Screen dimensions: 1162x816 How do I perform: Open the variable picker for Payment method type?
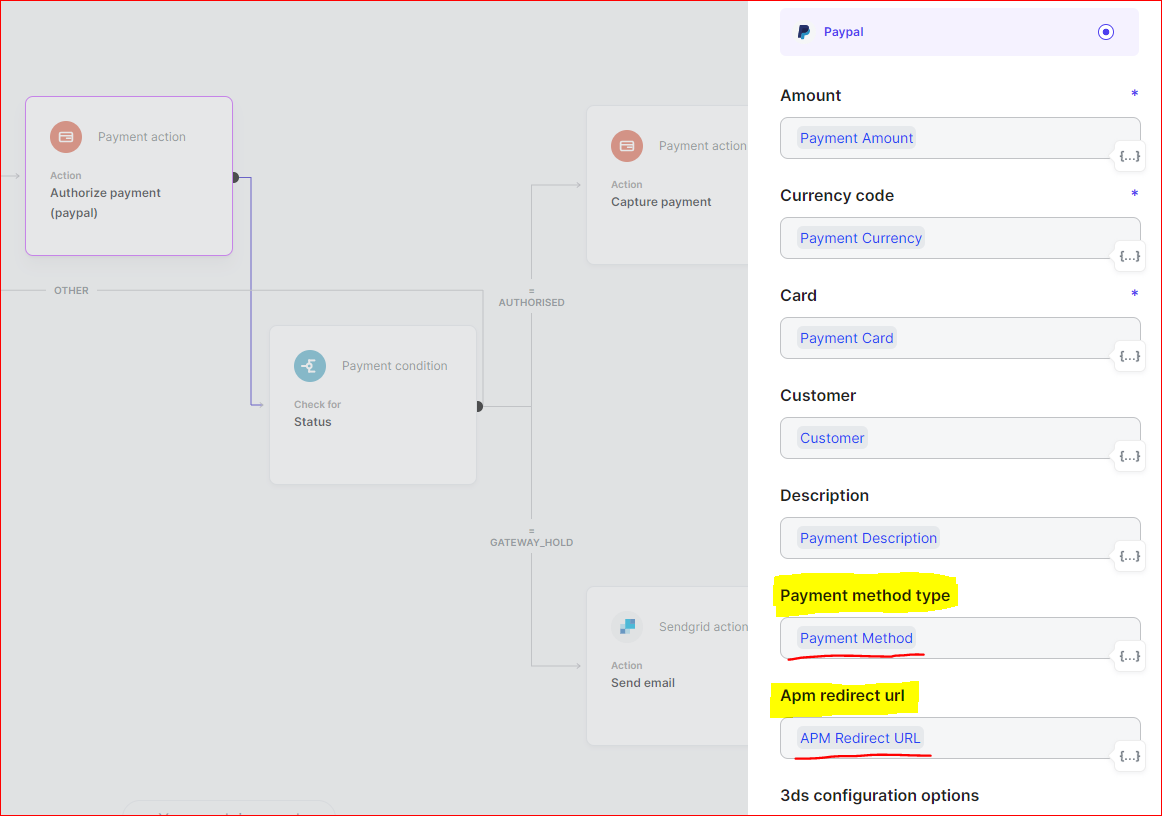(x=1129, y=657)
